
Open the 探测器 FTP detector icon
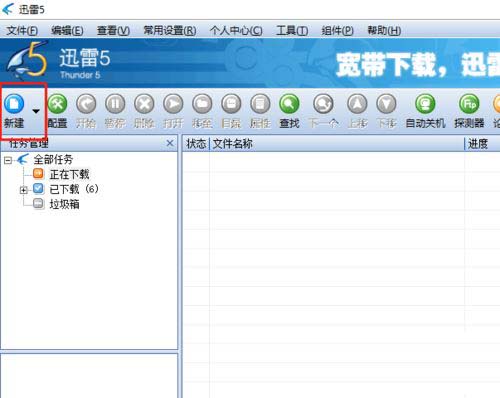click(x=469, y=104)
